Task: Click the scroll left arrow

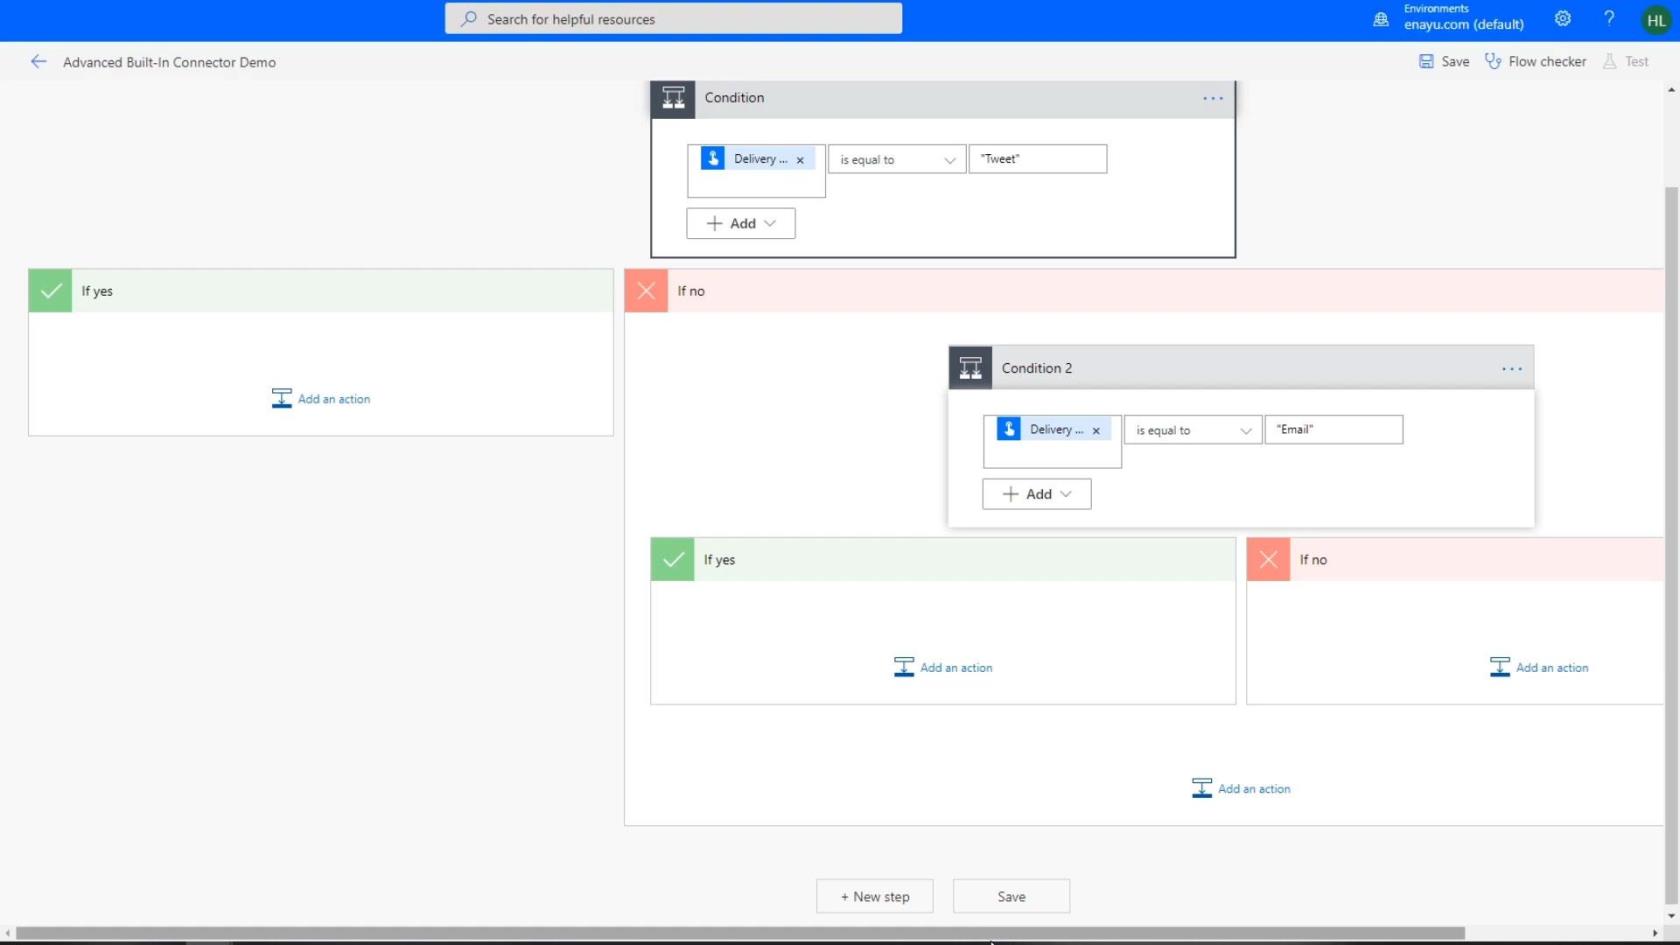Action: click(8, 933)
